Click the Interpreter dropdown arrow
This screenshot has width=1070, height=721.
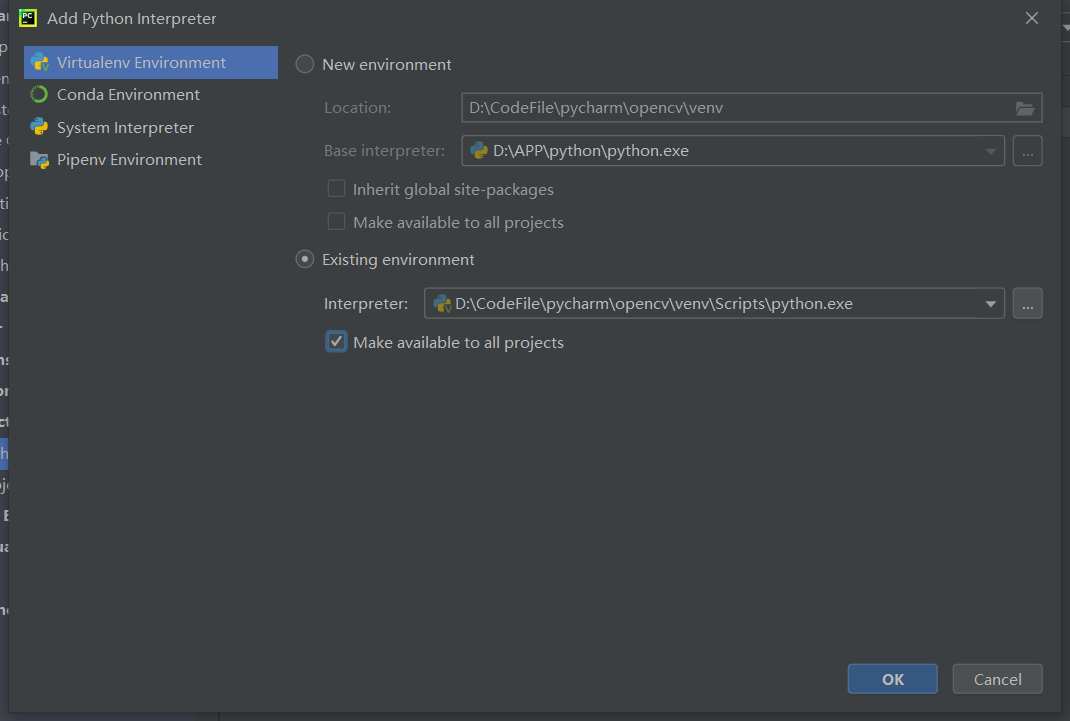click(x=990, y=304)
